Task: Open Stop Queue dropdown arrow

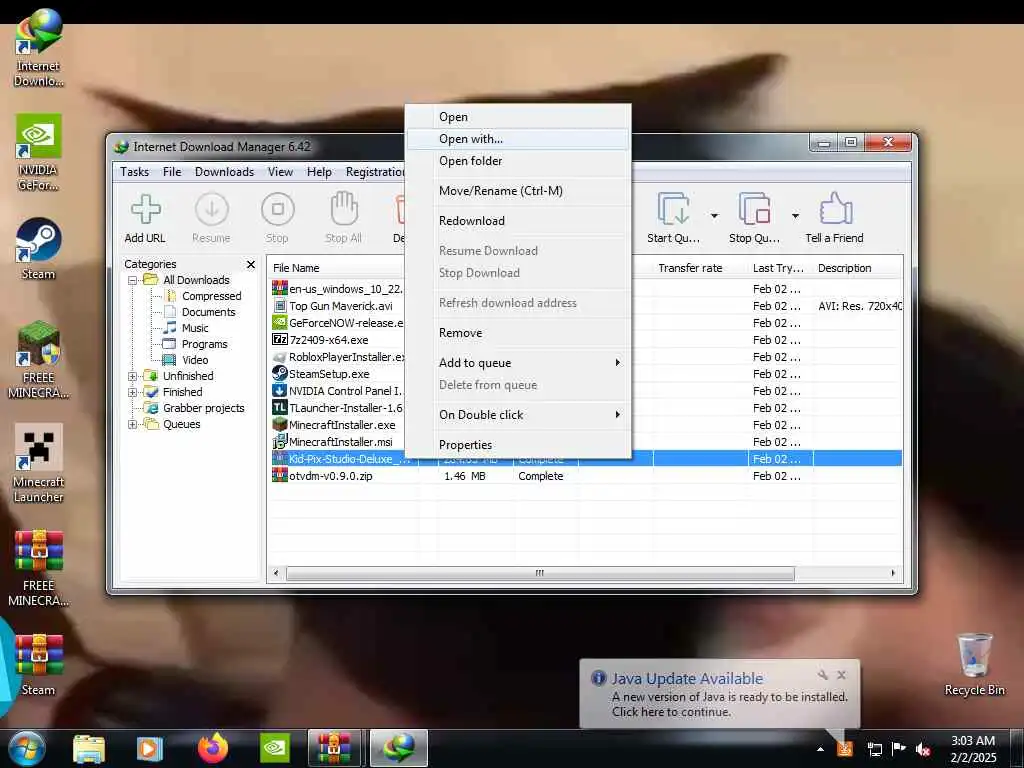Action: click(x=795, y=216)
